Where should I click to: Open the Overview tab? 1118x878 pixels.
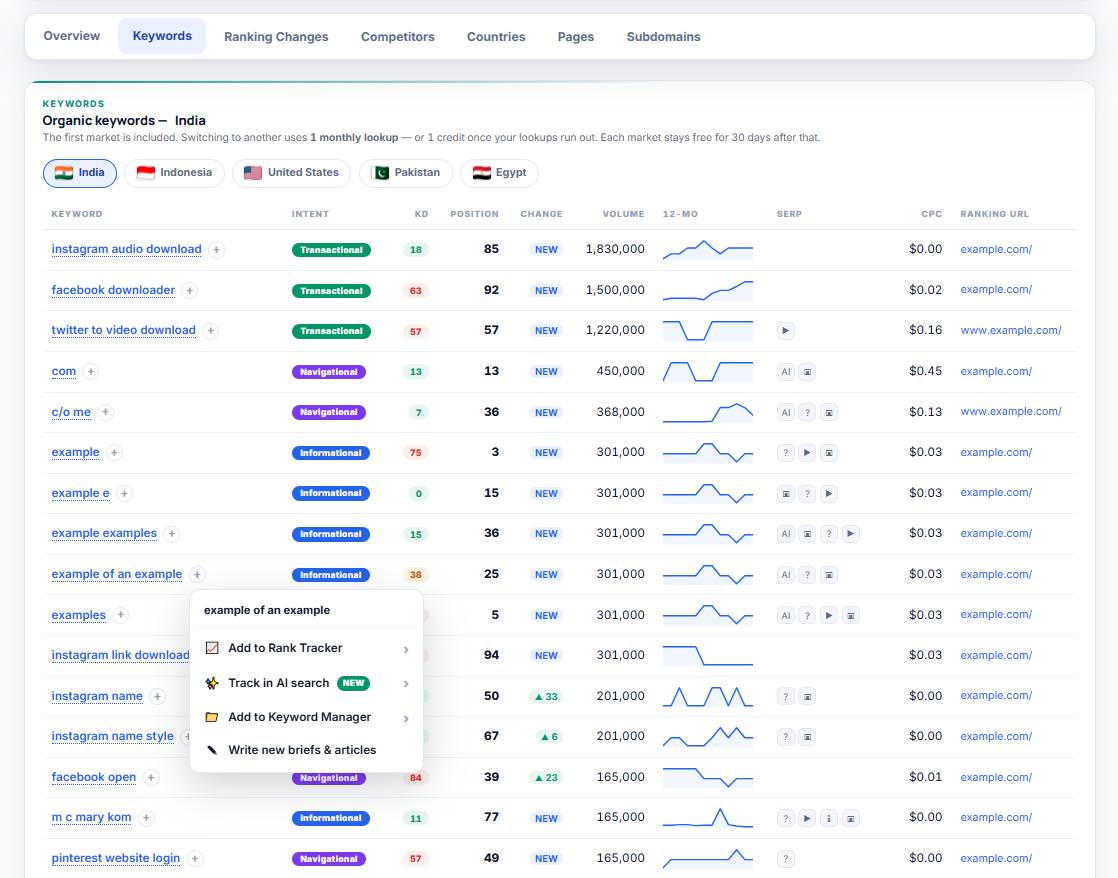72,36
